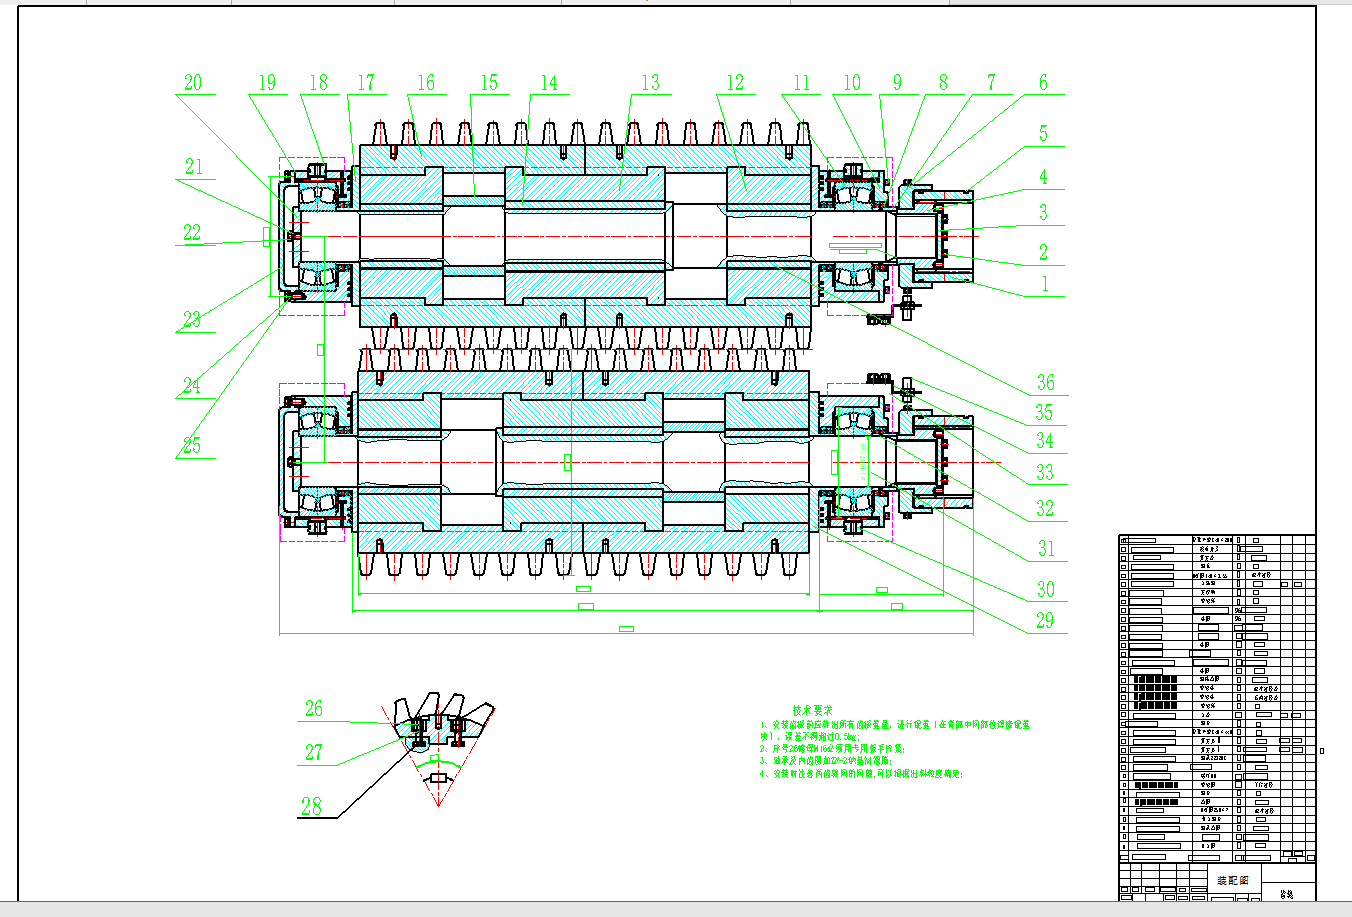The width and height of the screenshot is (1352, 917).
Task: Select part callout number 29
Action: tap(1045, 621)
